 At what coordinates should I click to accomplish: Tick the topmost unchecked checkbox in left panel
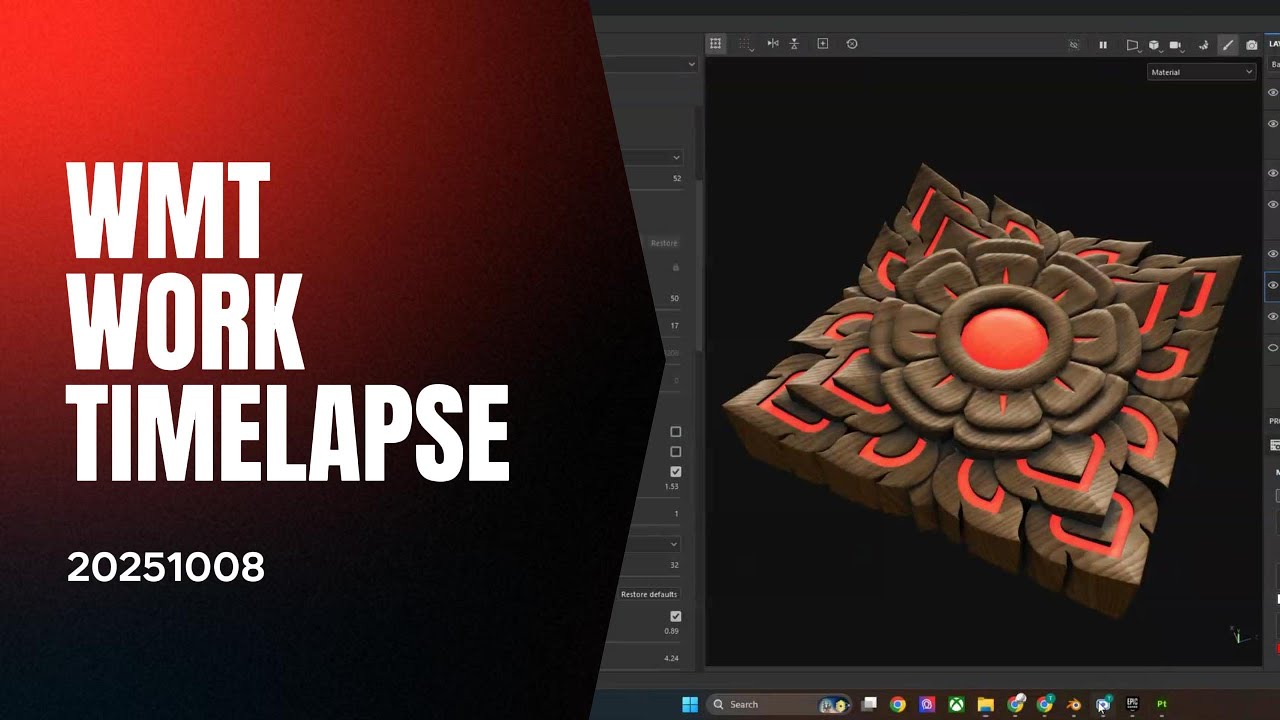coord(675,432)
